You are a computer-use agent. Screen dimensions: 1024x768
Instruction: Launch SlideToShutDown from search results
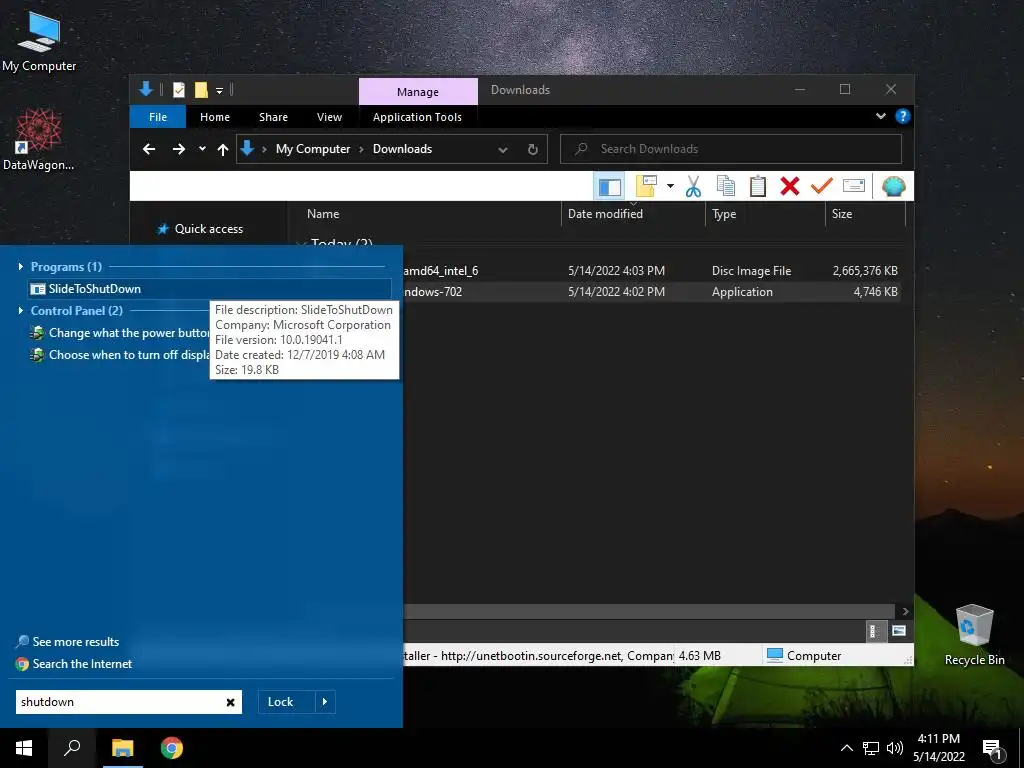(x=210, y=289)
